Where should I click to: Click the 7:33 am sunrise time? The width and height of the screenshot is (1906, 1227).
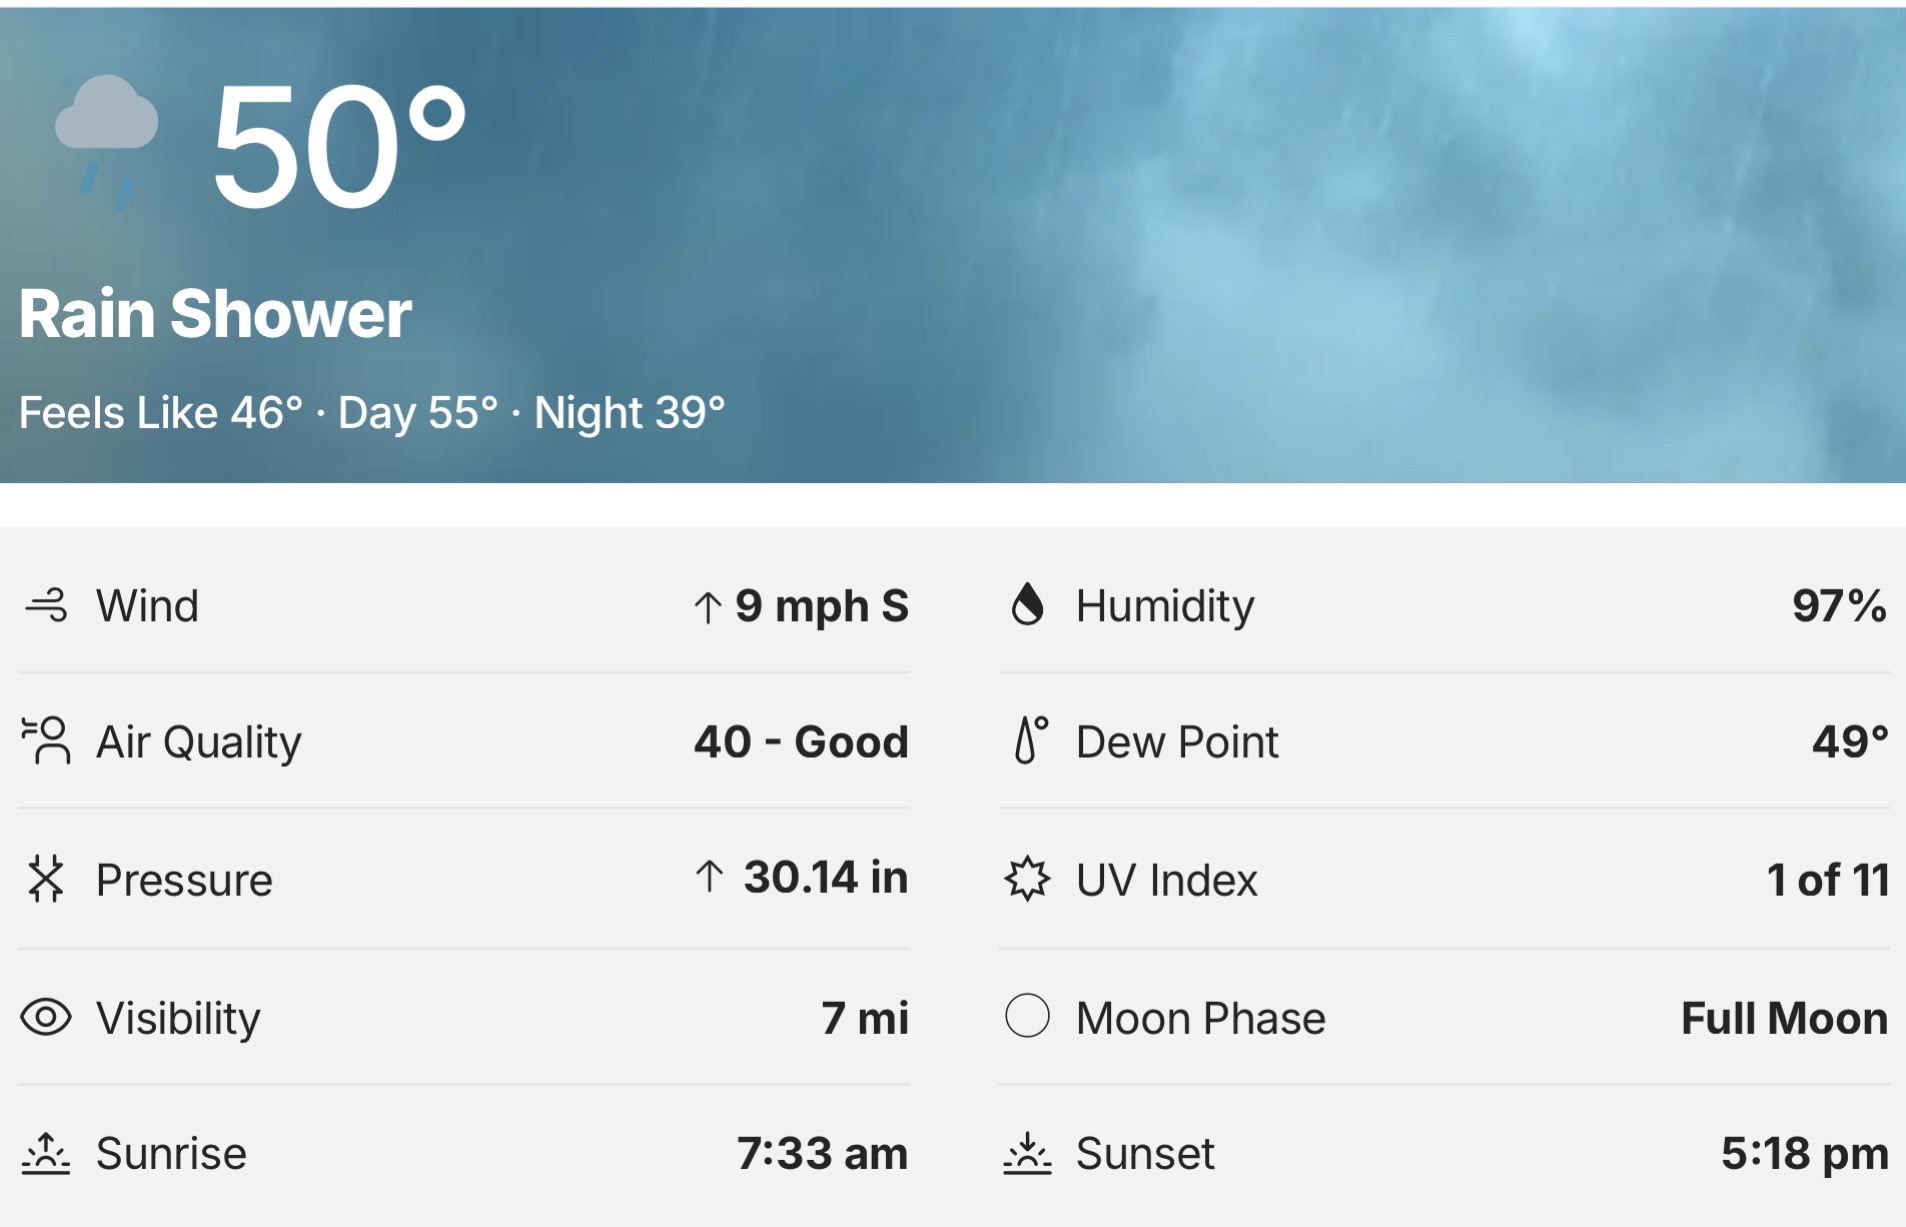822,1153
